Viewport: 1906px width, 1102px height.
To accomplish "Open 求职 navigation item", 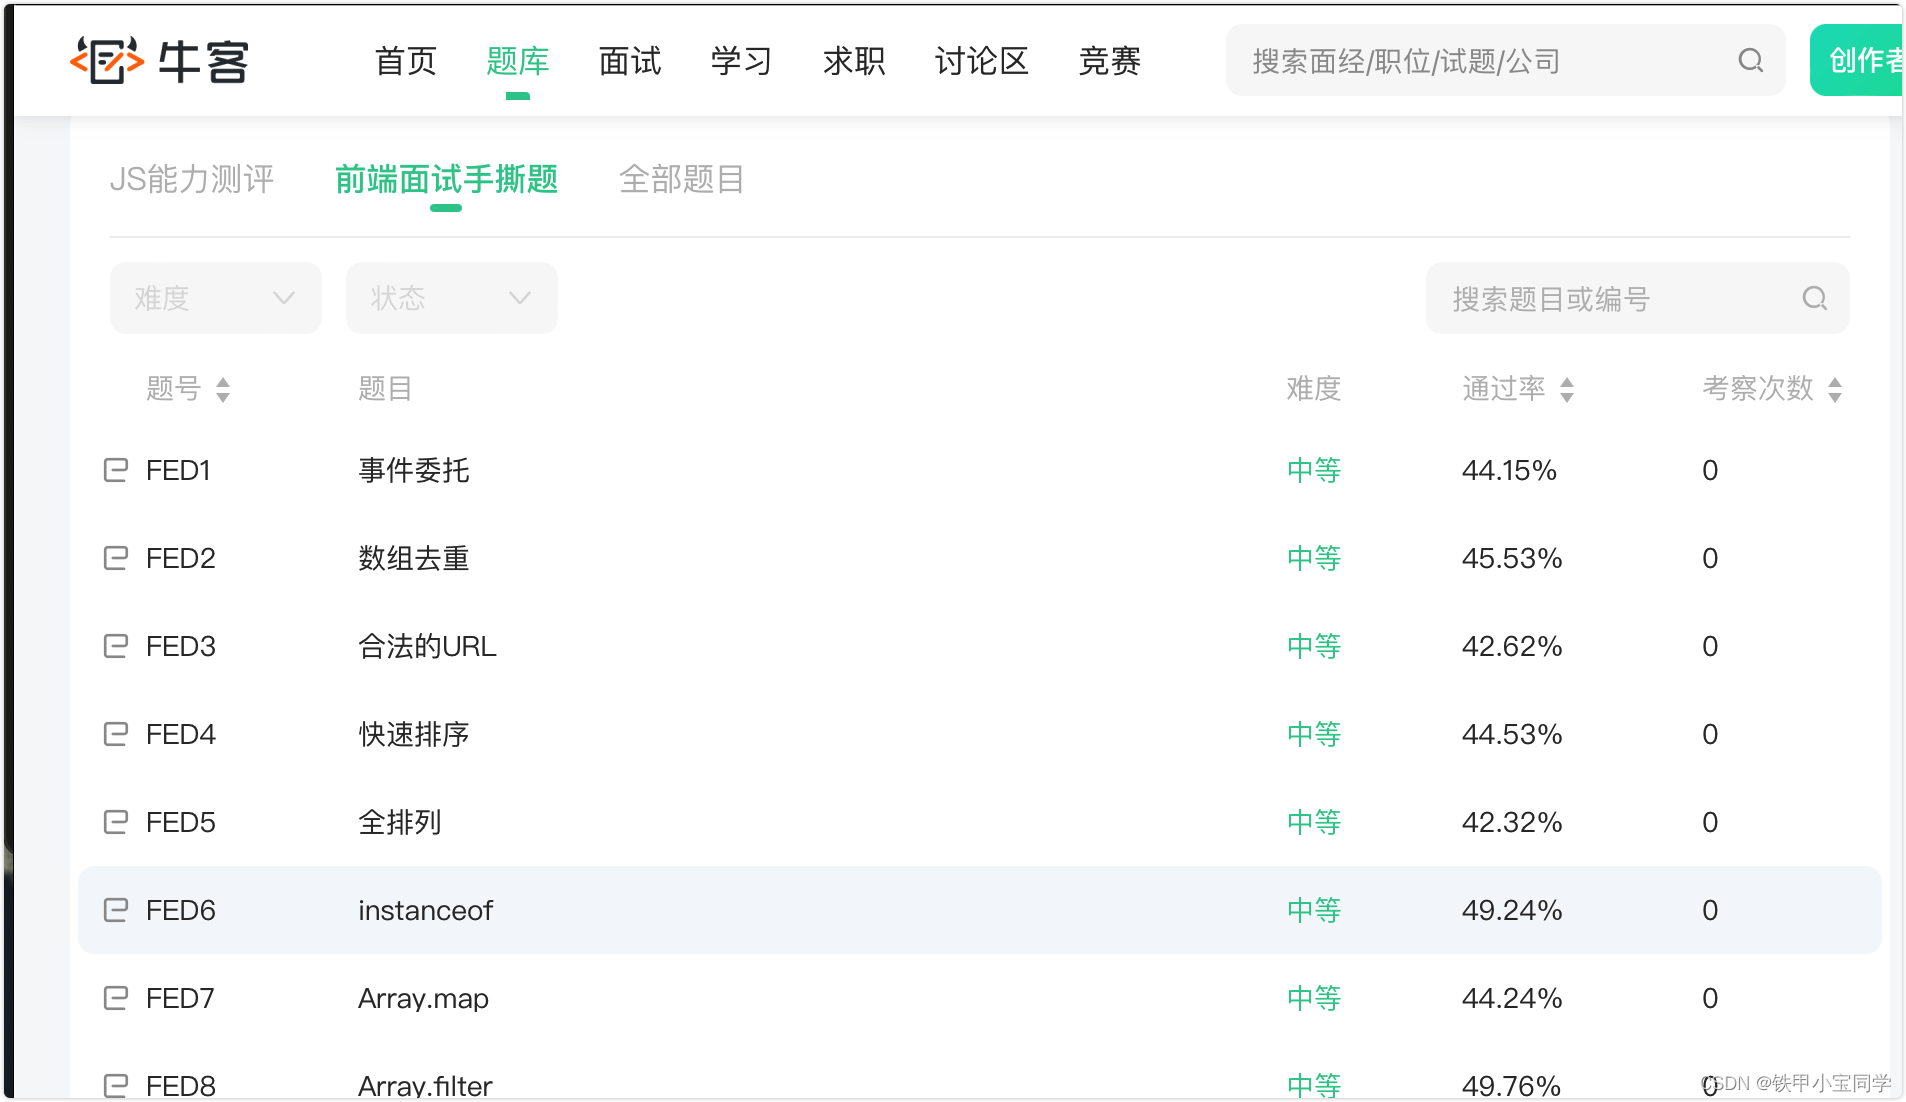I will tap(854, 61).
